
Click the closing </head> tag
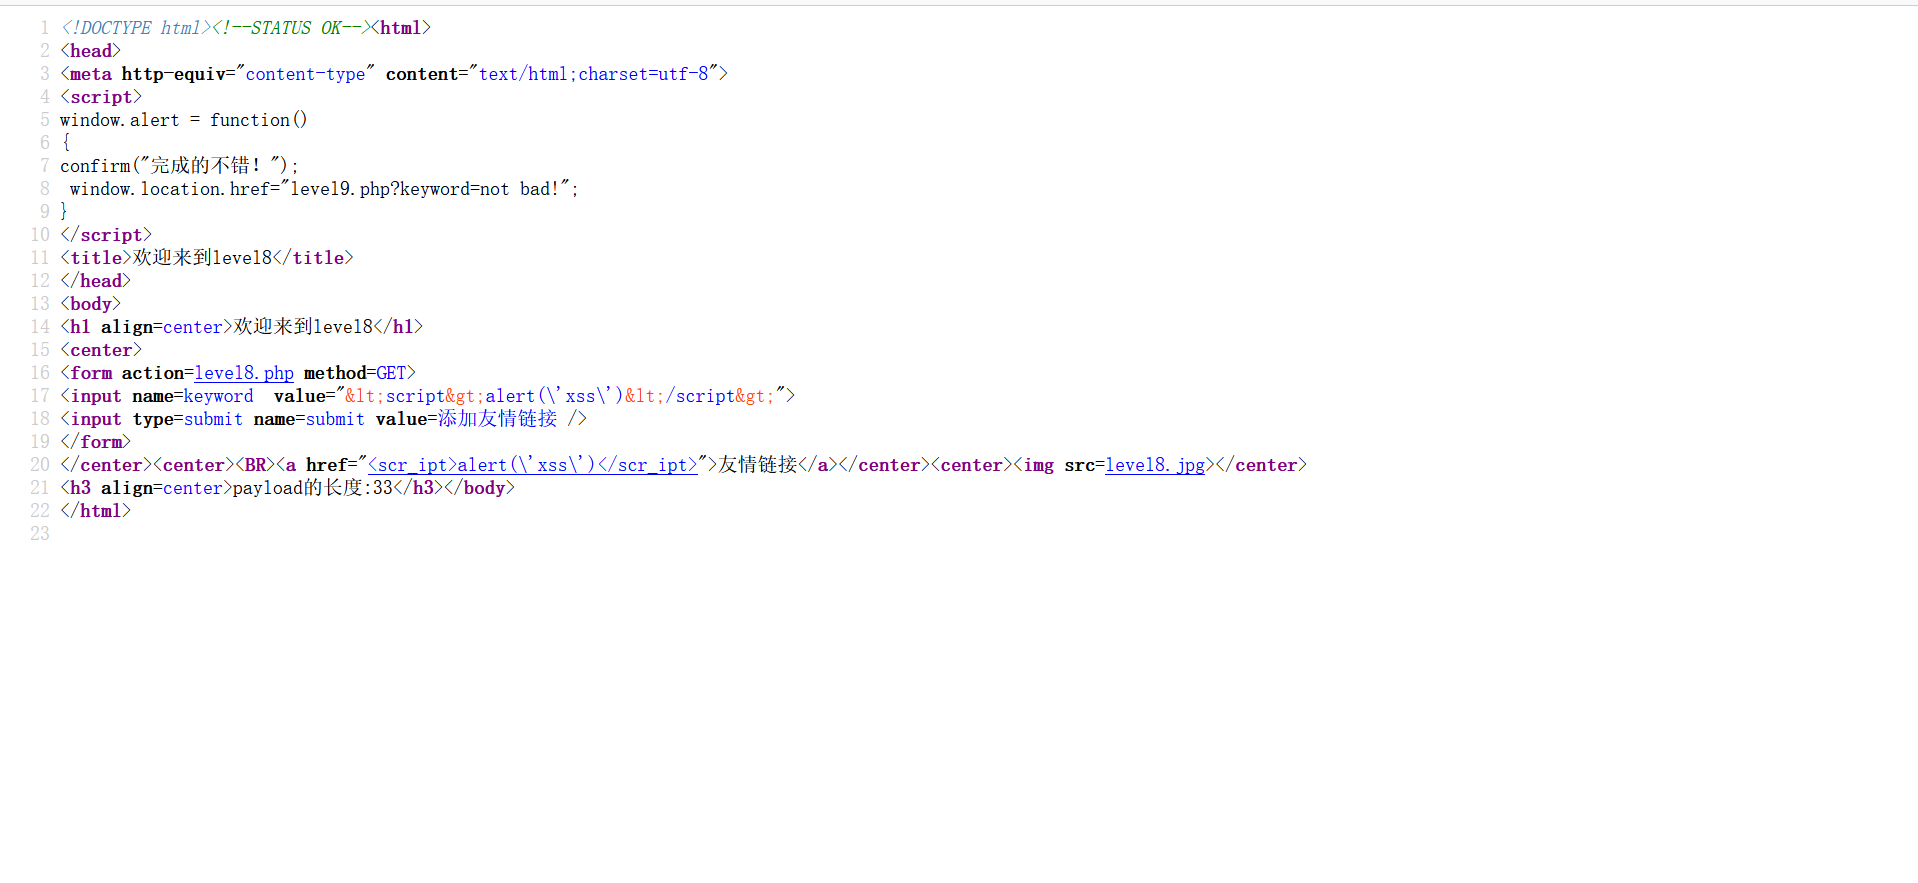pos(96,281)
